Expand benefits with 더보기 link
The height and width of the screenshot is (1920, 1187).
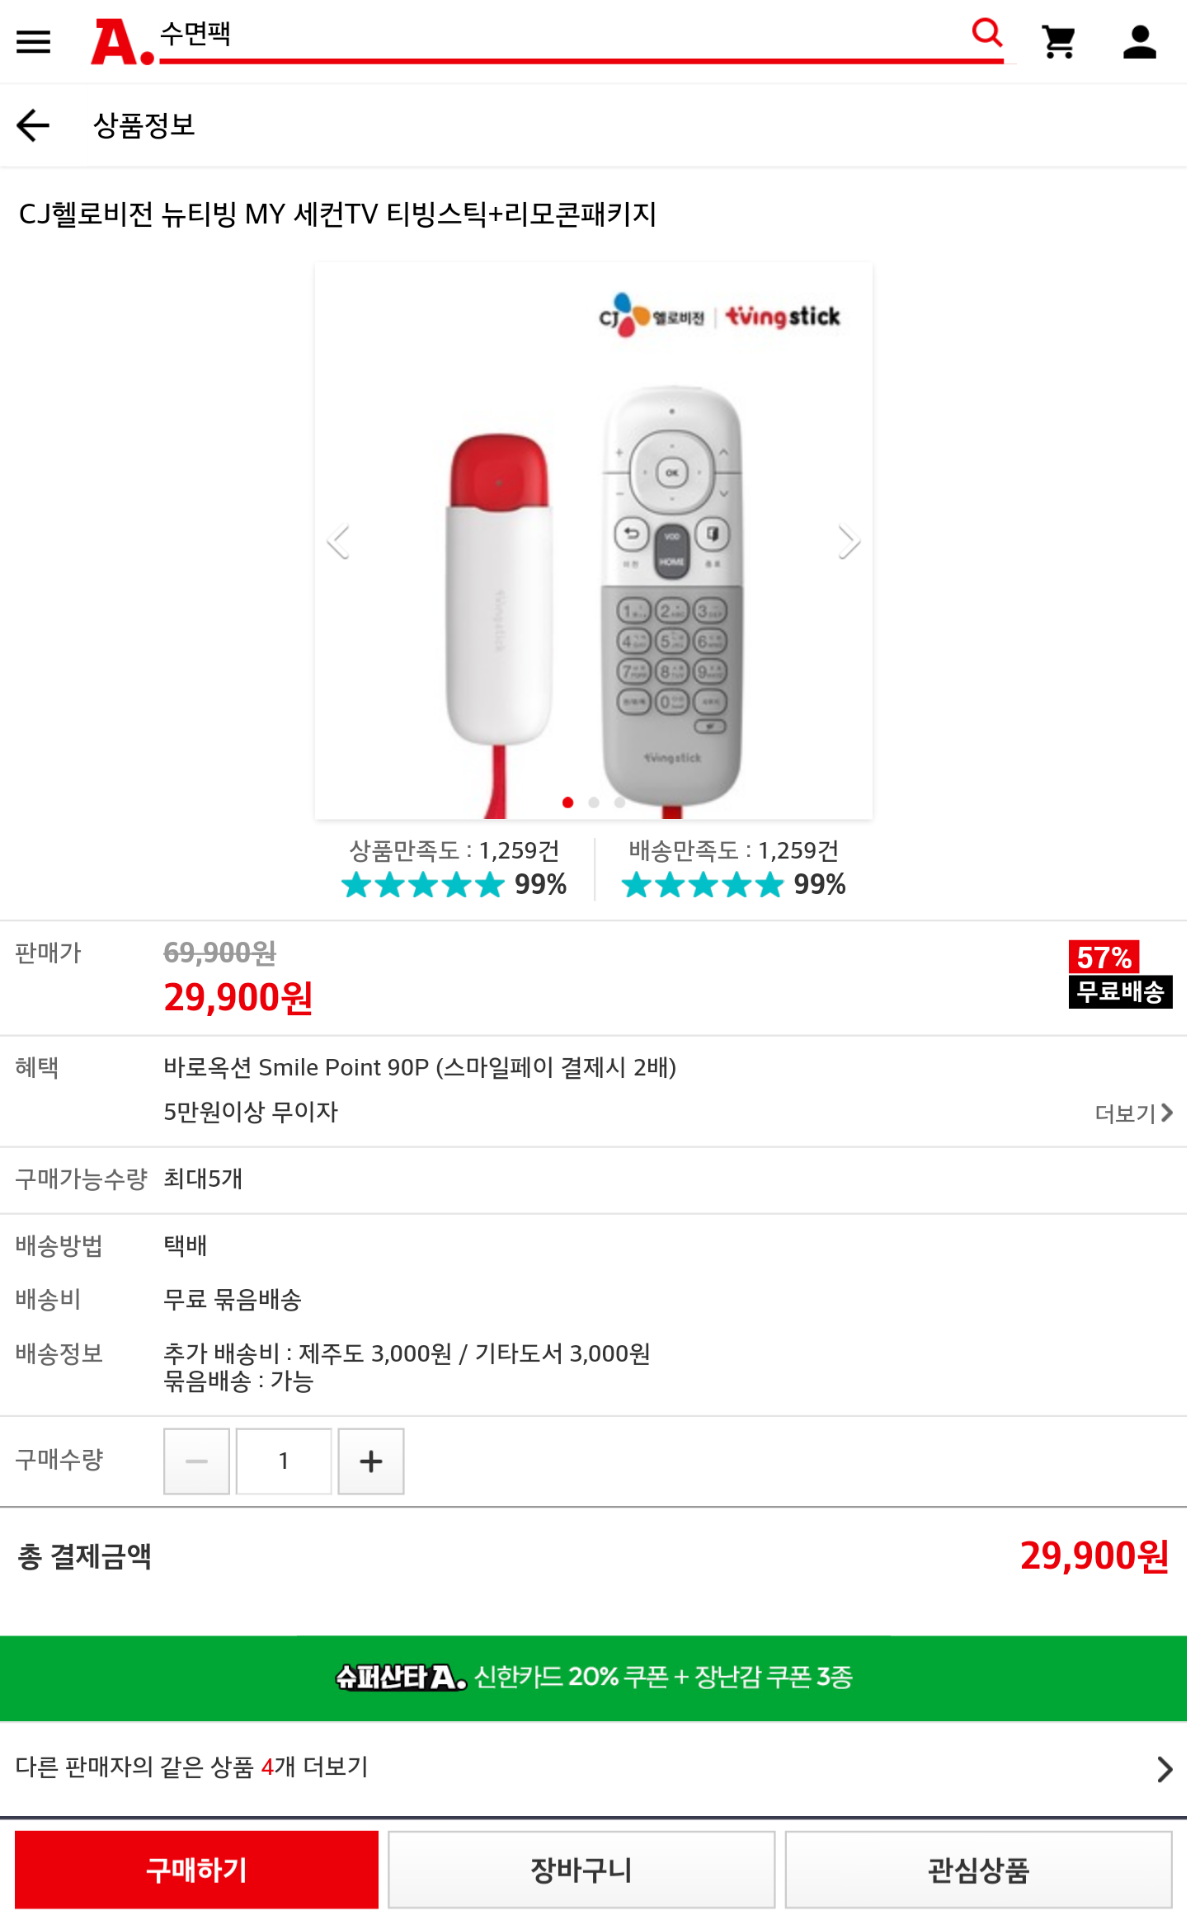pos(1133,1113)
